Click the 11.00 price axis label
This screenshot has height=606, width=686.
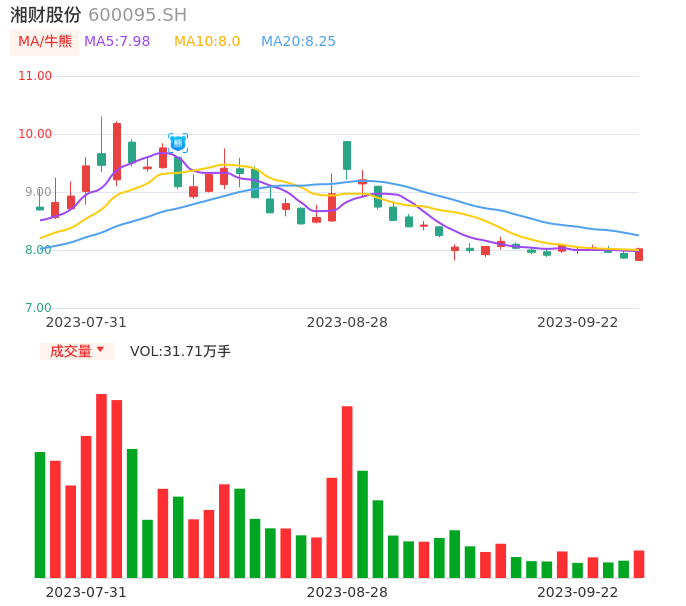pos(35,76)
